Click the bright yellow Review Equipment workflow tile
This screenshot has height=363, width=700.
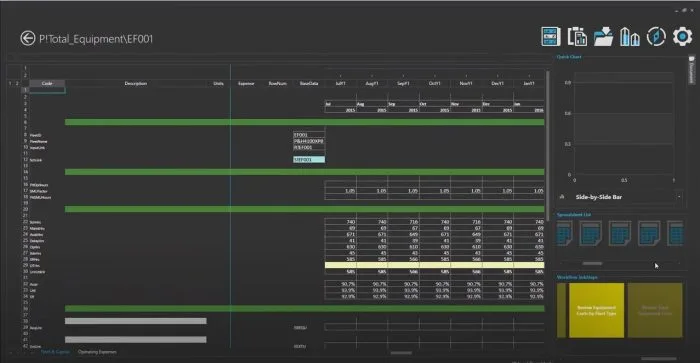tap(596, 310)
